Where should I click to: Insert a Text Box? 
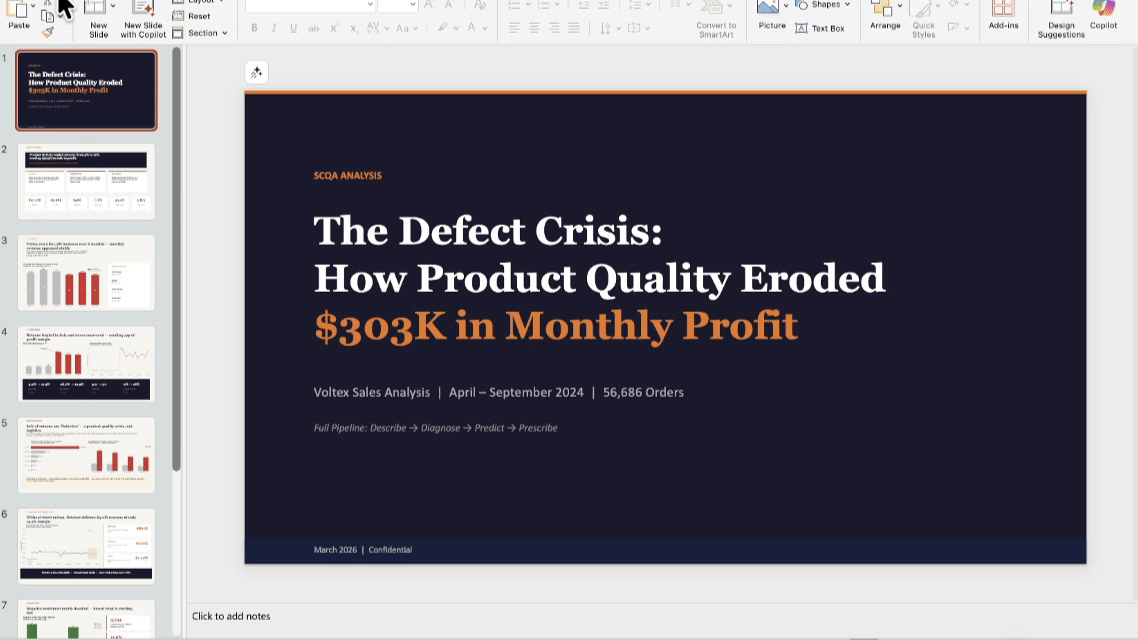(820, 28)
